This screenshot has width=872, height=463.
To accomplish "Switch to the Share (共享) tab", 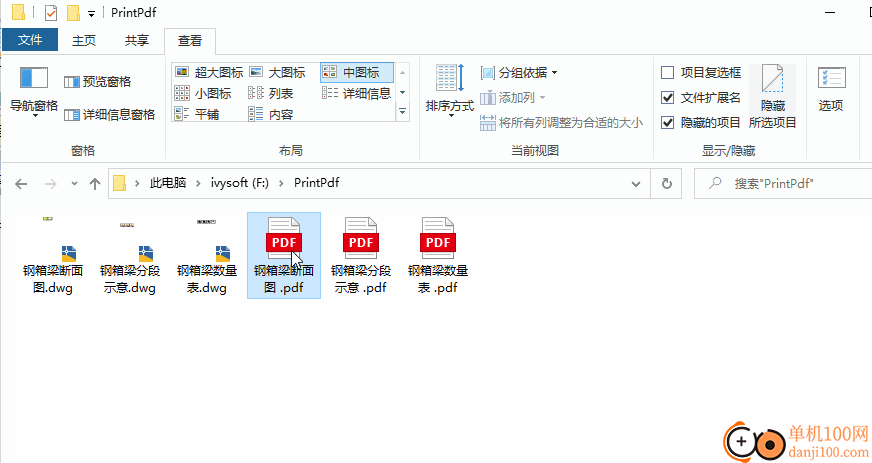I will click(x=137, y=41).
